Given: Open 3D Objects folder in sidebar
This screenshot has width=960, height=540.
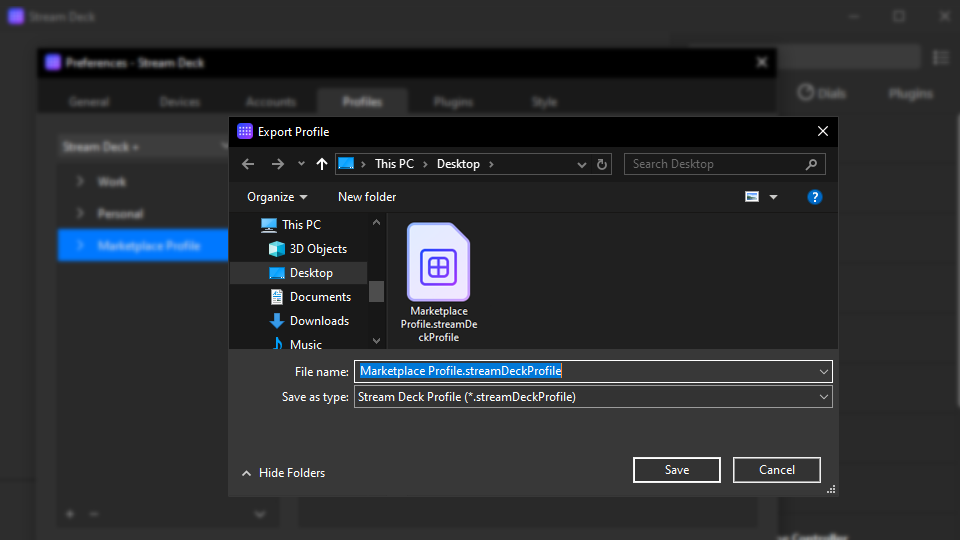Looking at the screenshot, I should pyautogui.click(x=318, y=249).
